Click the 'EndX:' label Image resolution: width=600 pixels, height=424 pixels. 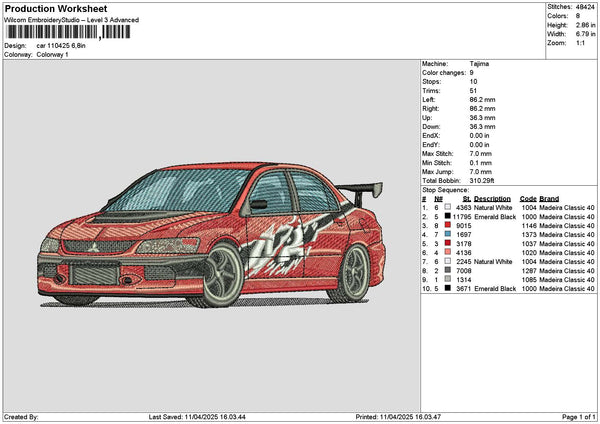tap(431, 135)
